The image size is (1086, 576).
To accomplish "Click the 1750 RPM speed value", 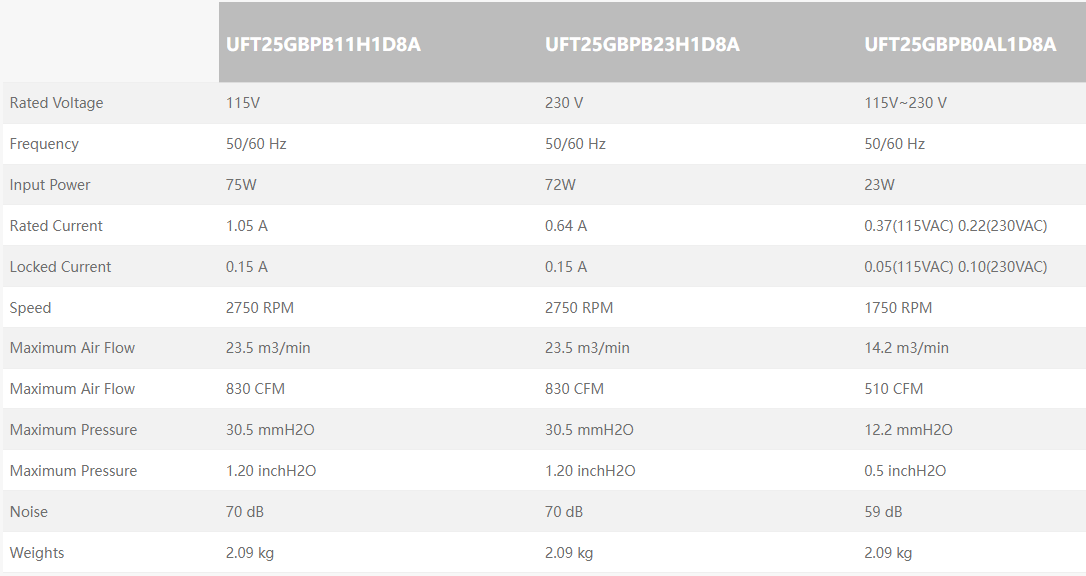I will pos(898,308).
